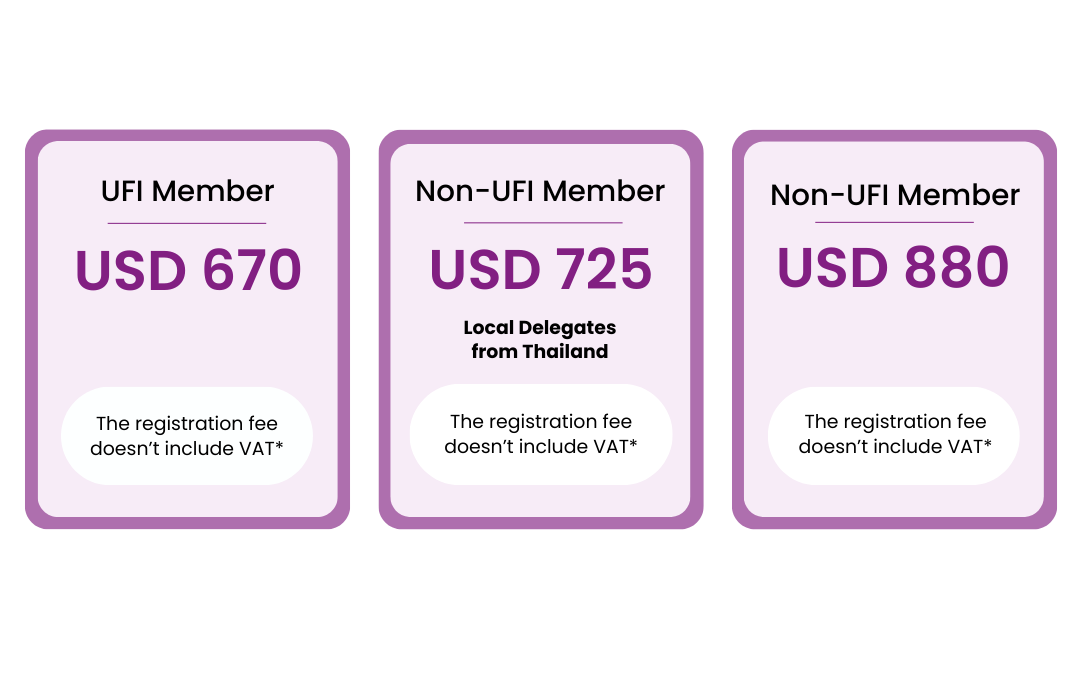
Task: Click the "UFI Member" card heading
Action: click(187, 190)
